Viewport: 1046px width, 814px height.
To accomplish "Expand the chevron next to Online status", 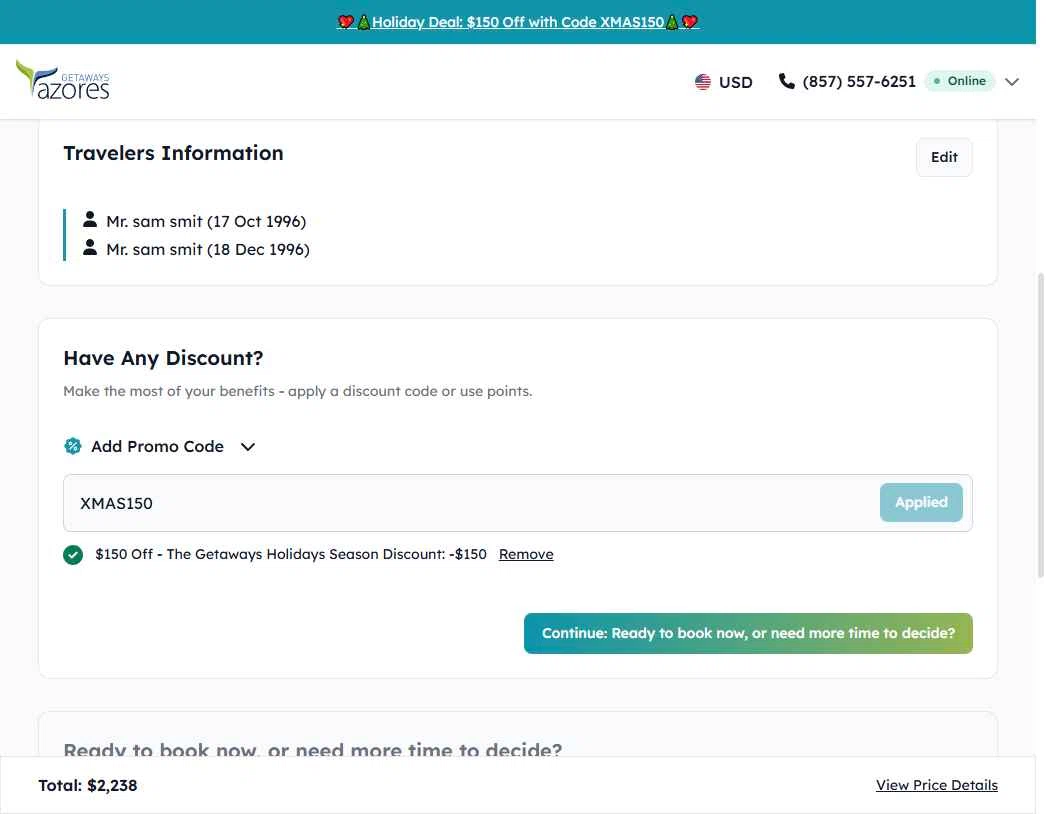I will click(1011, 81).
